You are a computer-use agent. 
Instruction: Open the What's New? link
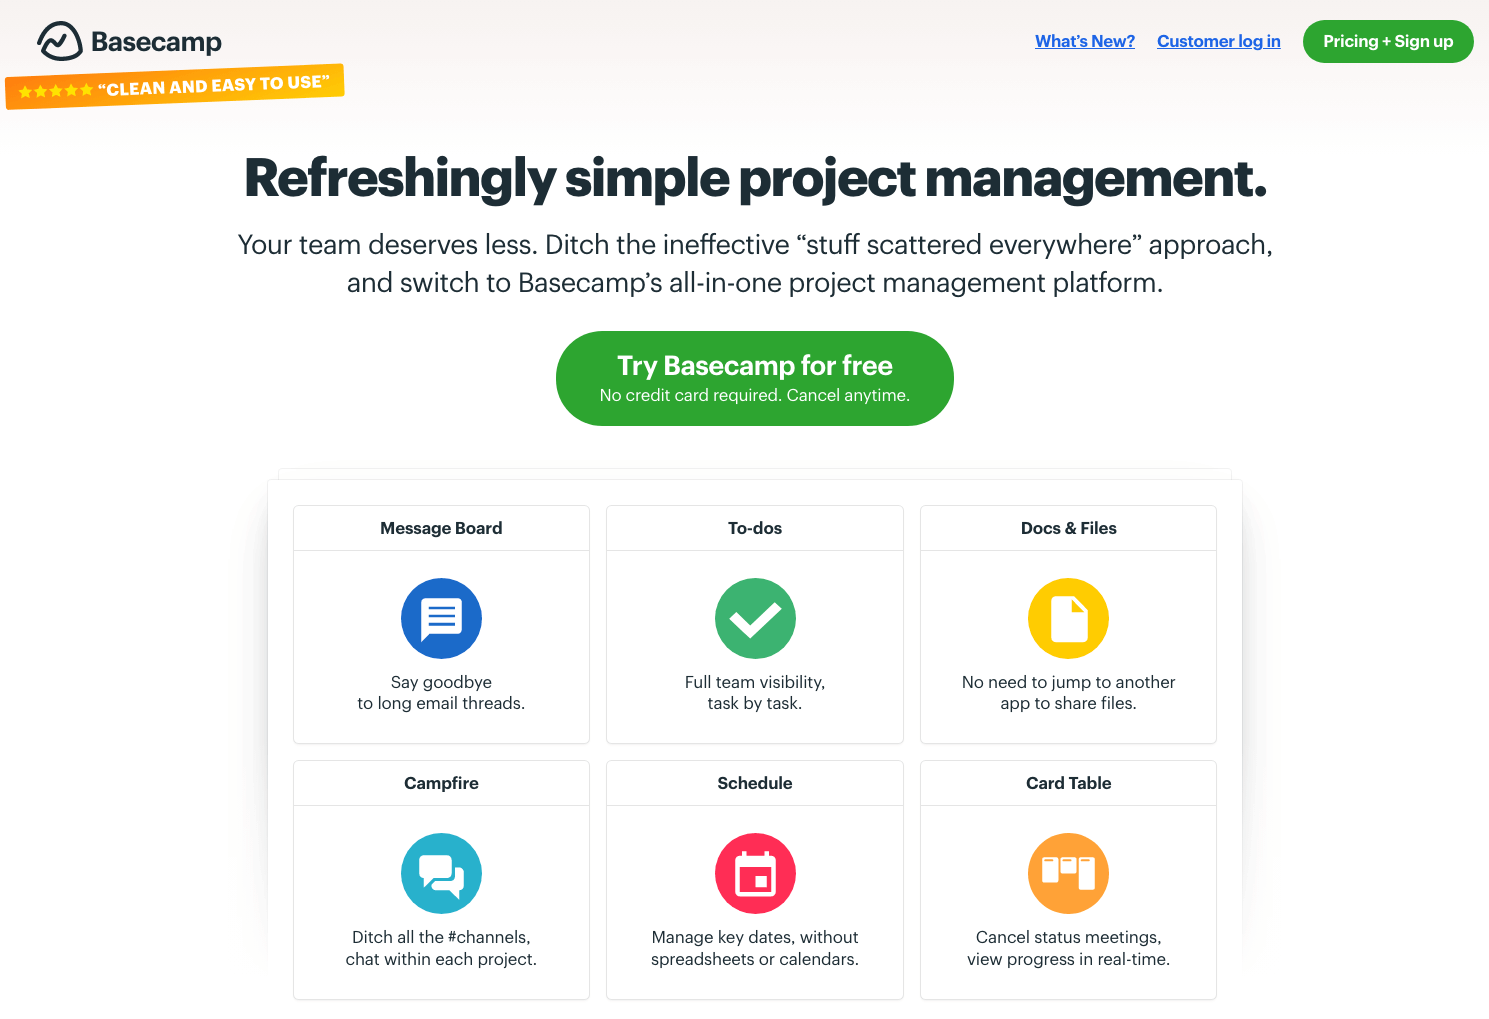[x=1085, y=41]
